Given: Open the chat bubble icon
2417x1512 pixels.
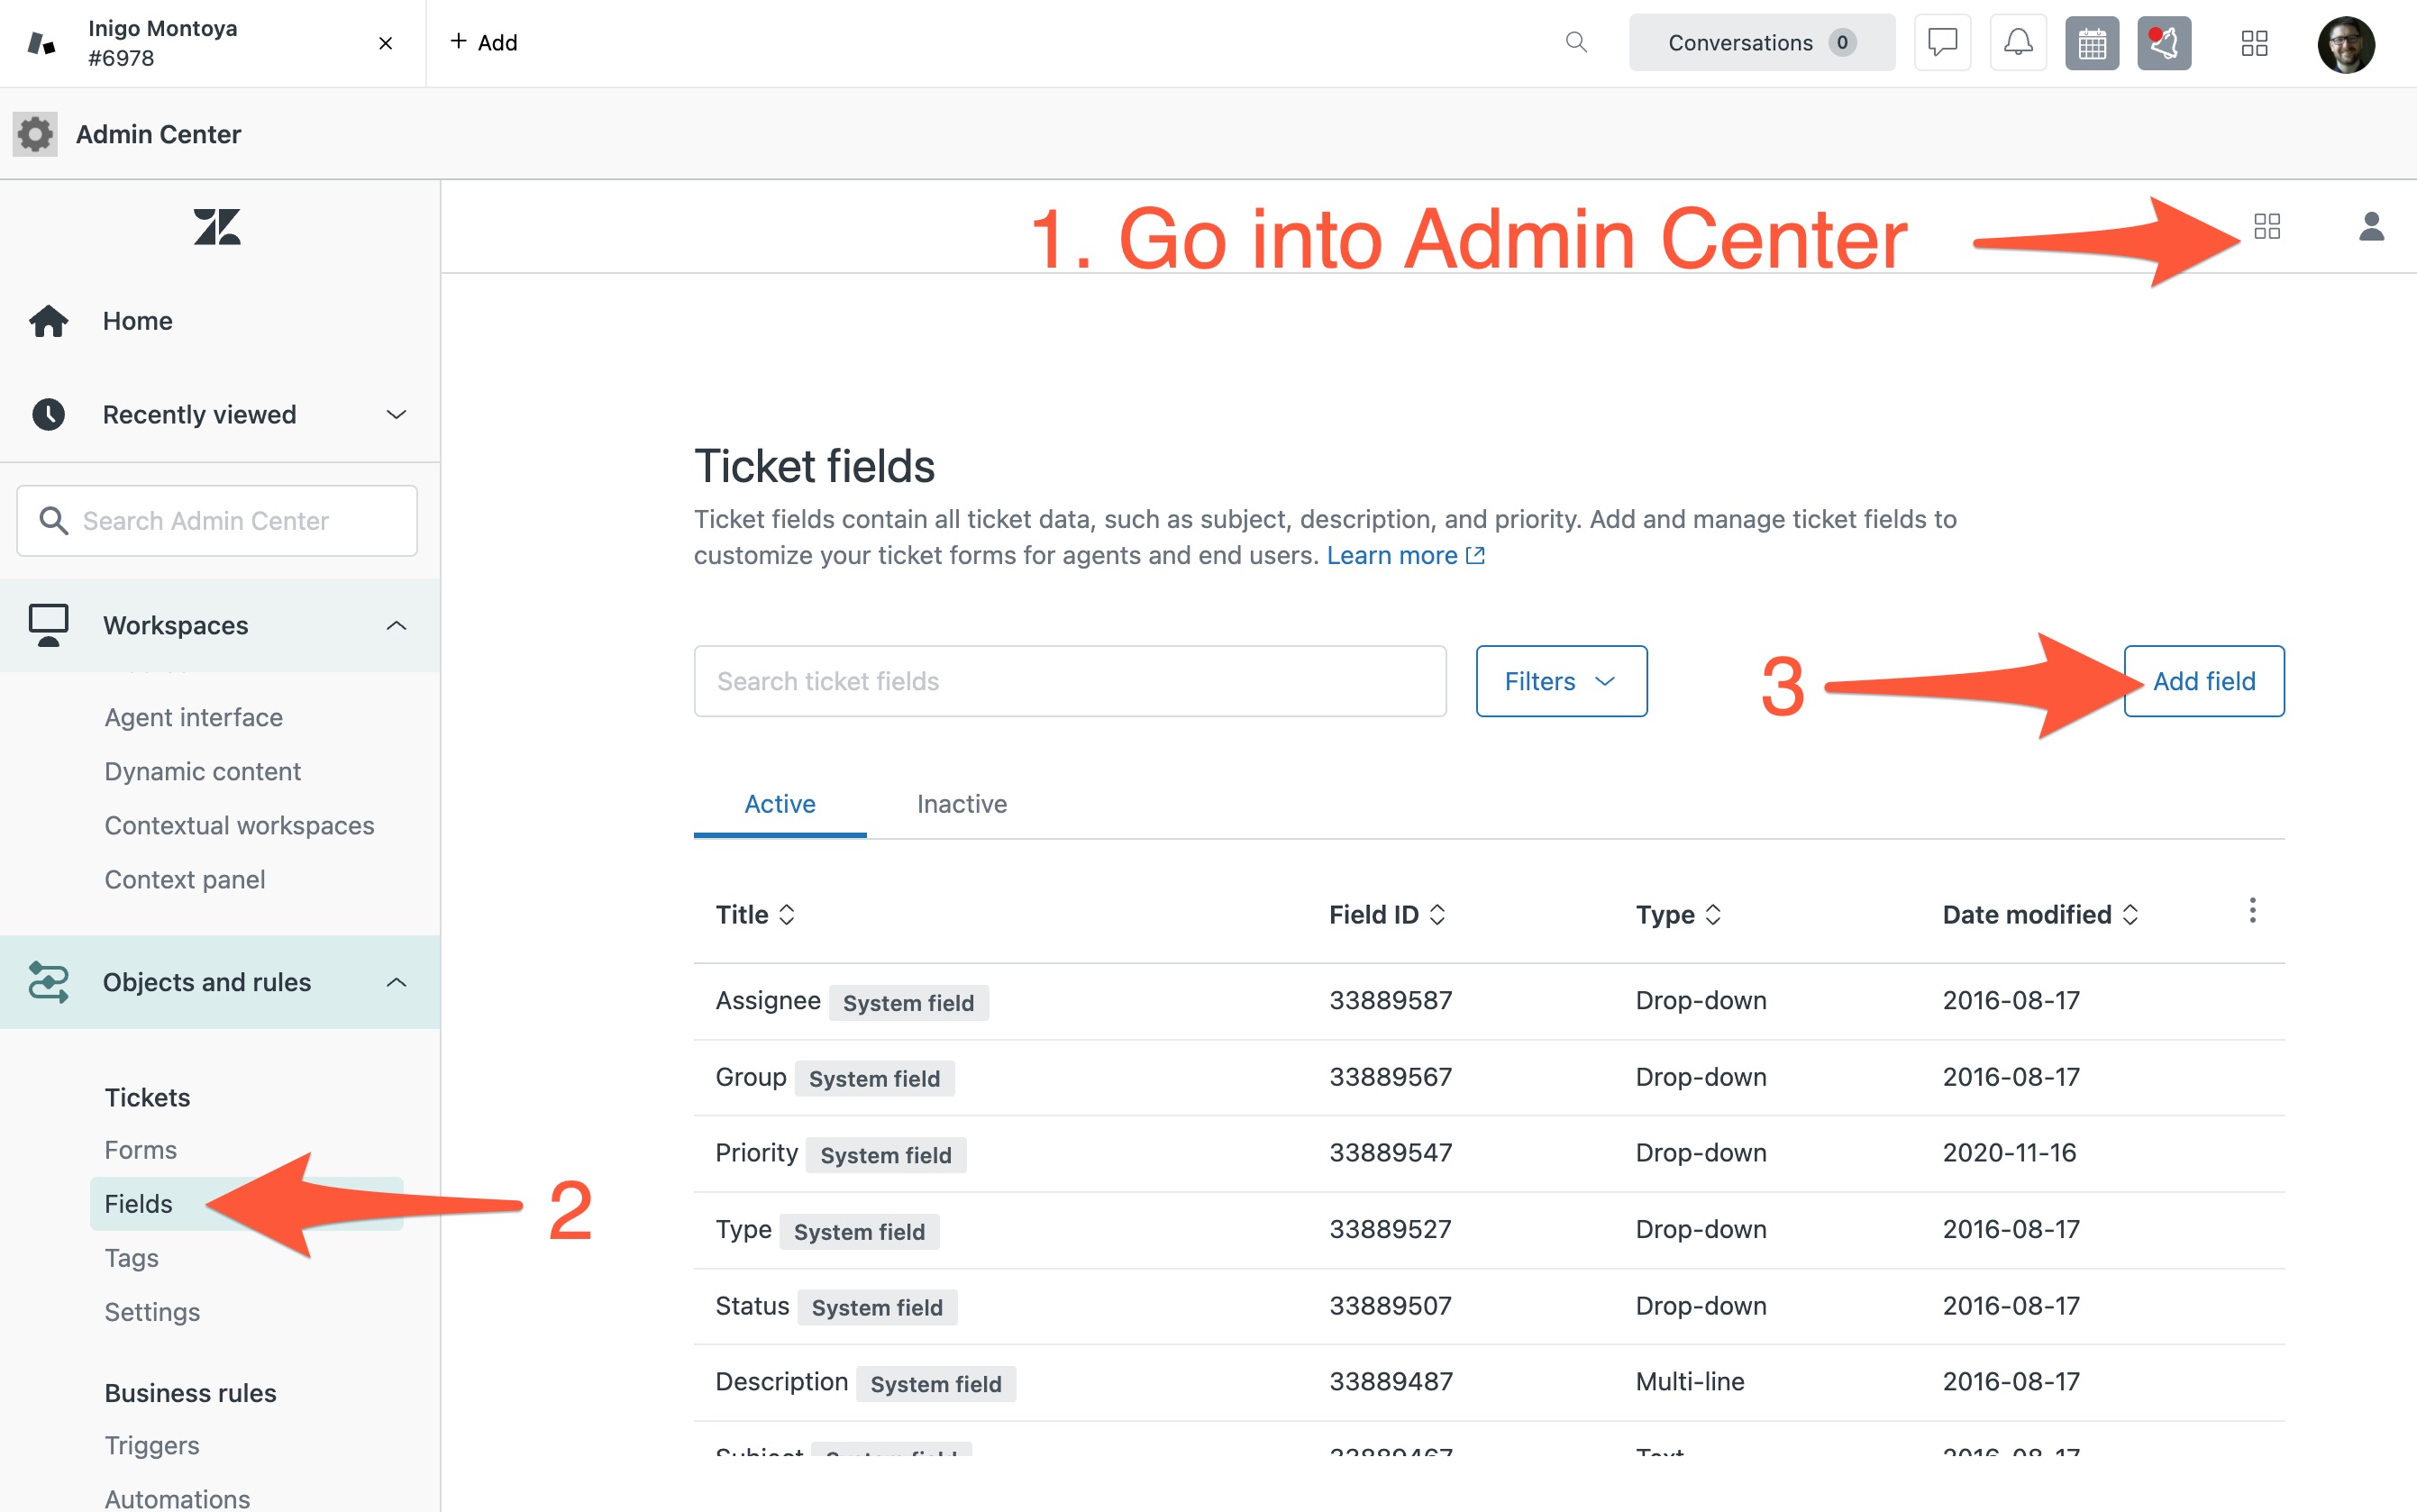Looking at the screenshot, I should [x=1942, y=43].
